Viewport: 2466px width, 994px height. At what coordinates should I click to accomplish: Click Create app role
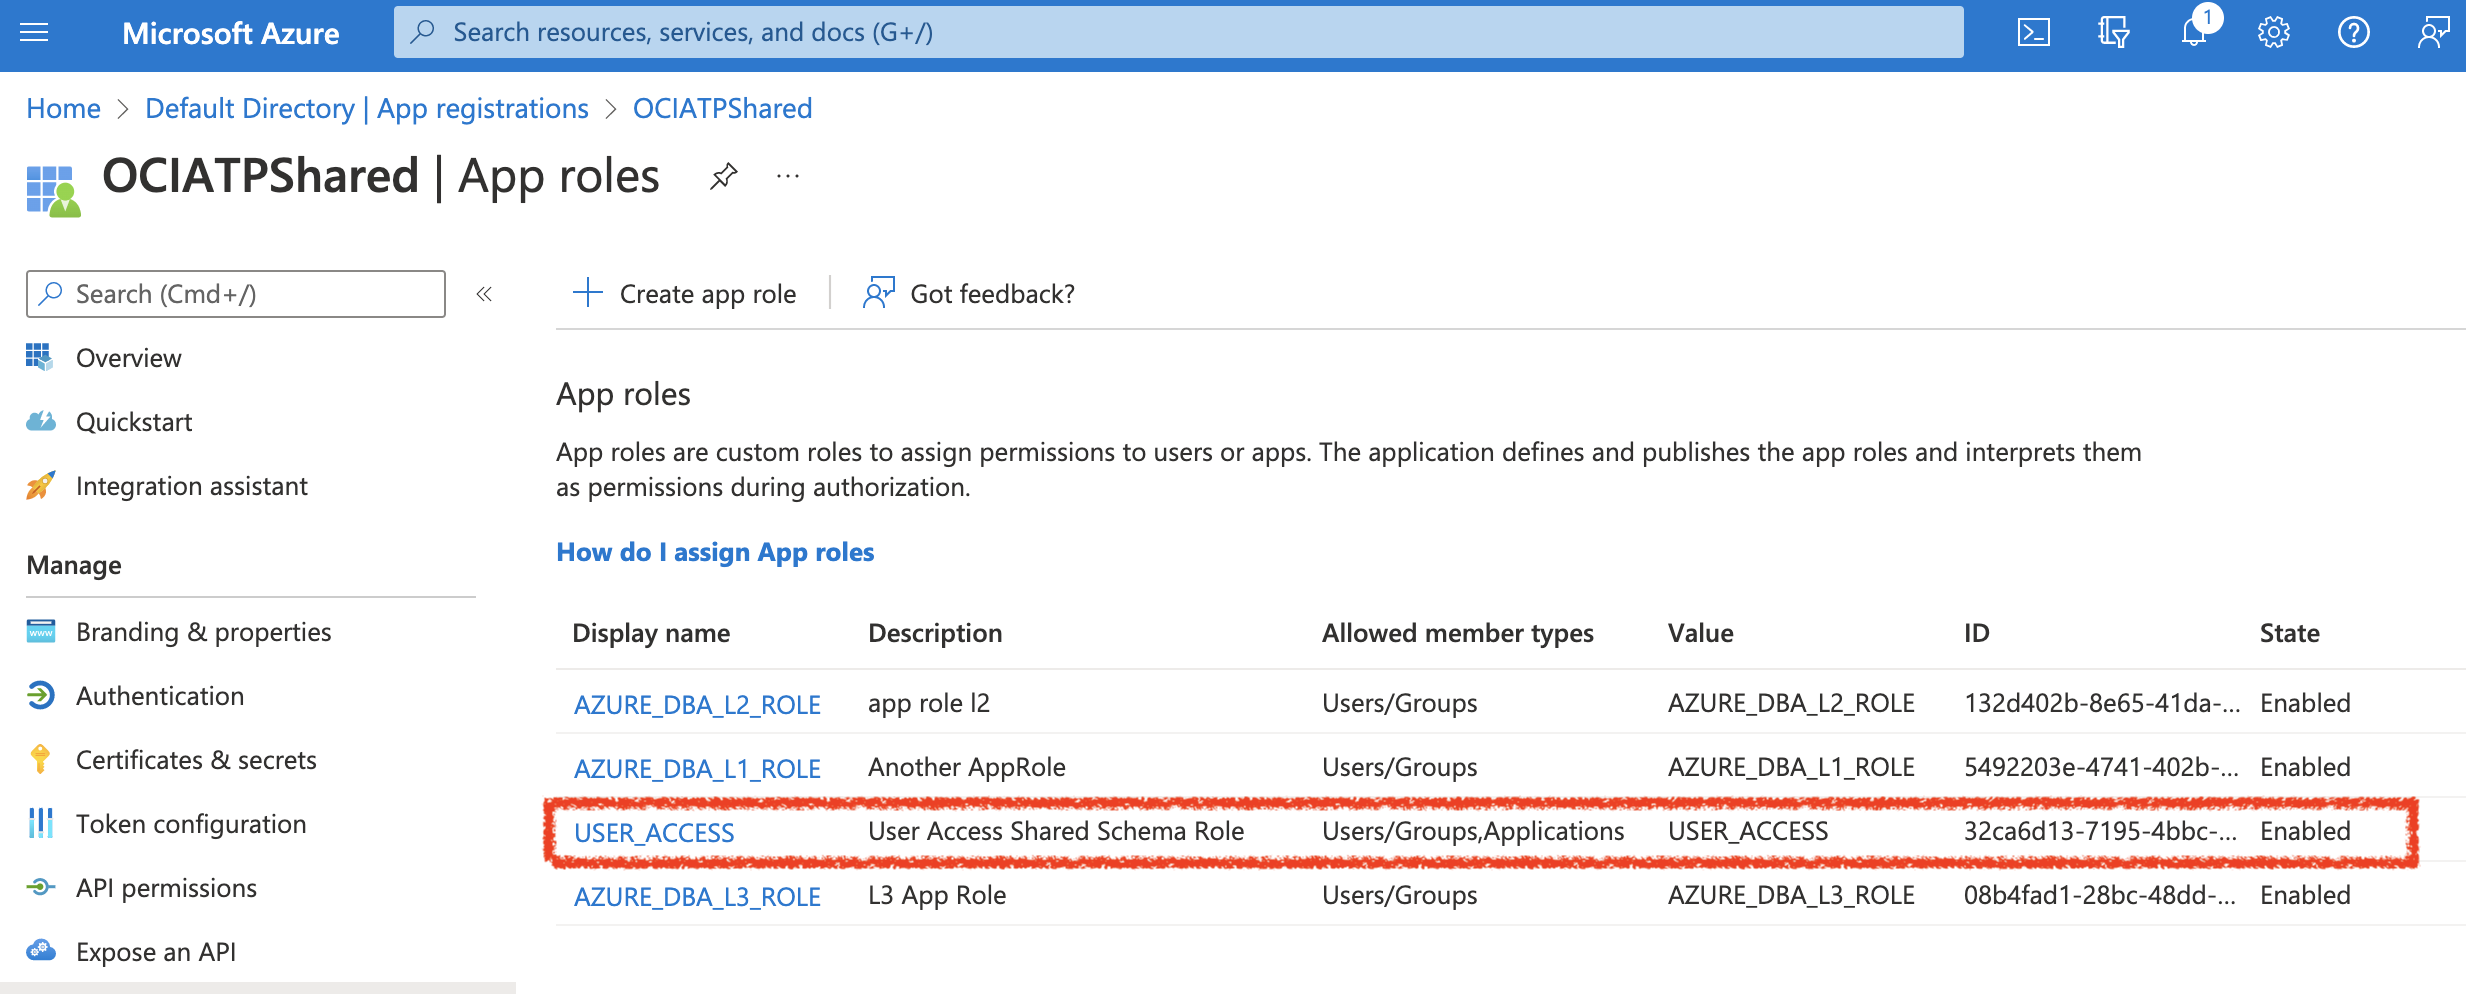point(686,294)
